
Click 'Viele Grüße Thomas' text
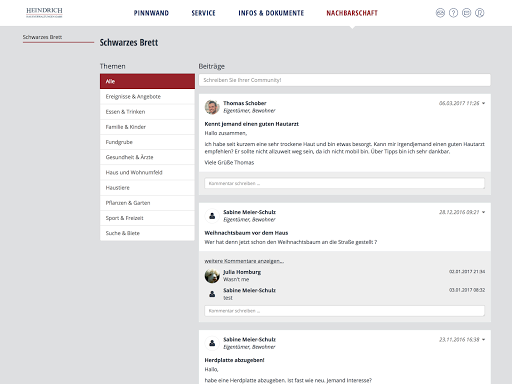229,163
